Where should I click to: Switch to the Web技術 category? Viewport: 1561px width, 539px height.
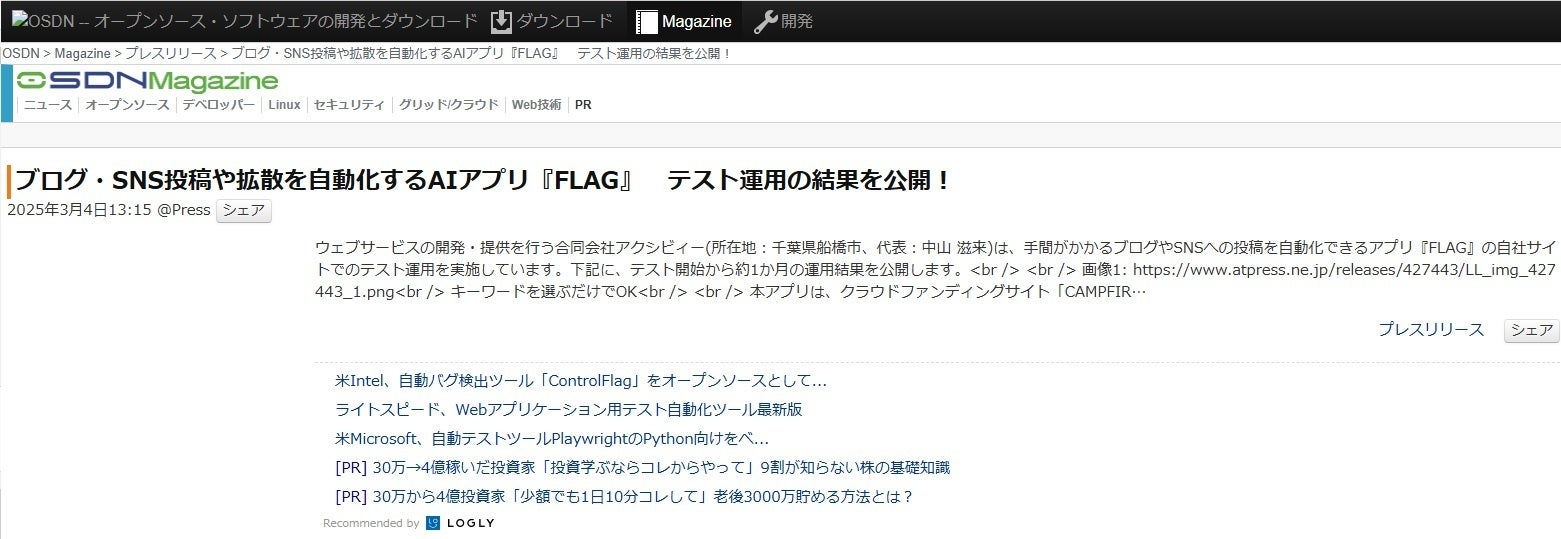point(536,105)
